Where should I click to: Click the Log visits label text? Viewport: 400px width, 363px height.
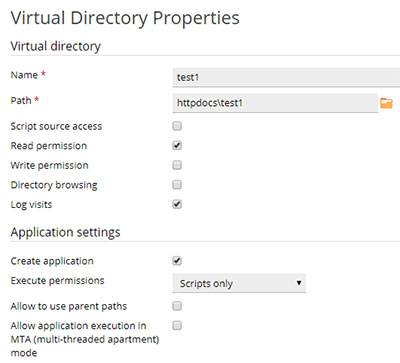coord(31,205)
